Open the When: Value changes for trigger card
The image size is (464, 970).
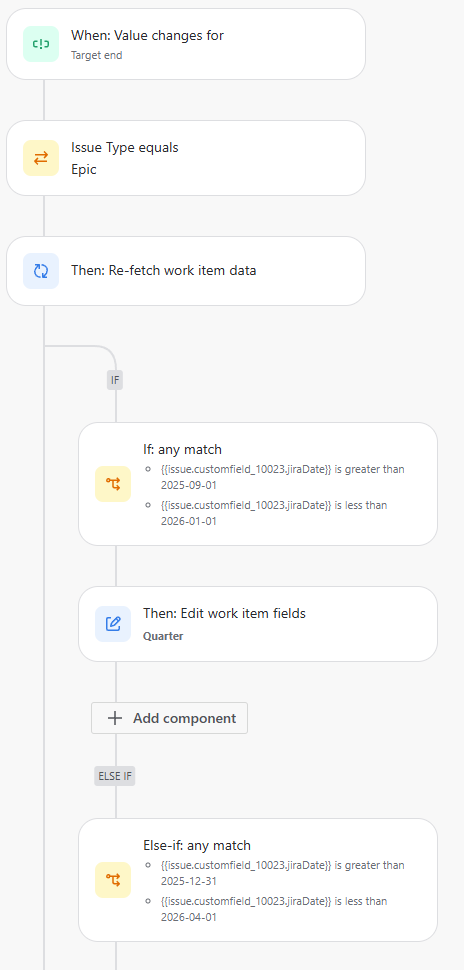click(186, 44)
